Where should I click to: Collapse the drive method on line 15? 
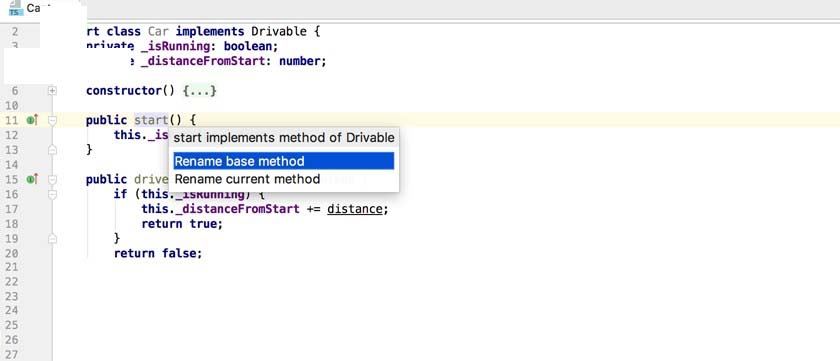[52, 180]
